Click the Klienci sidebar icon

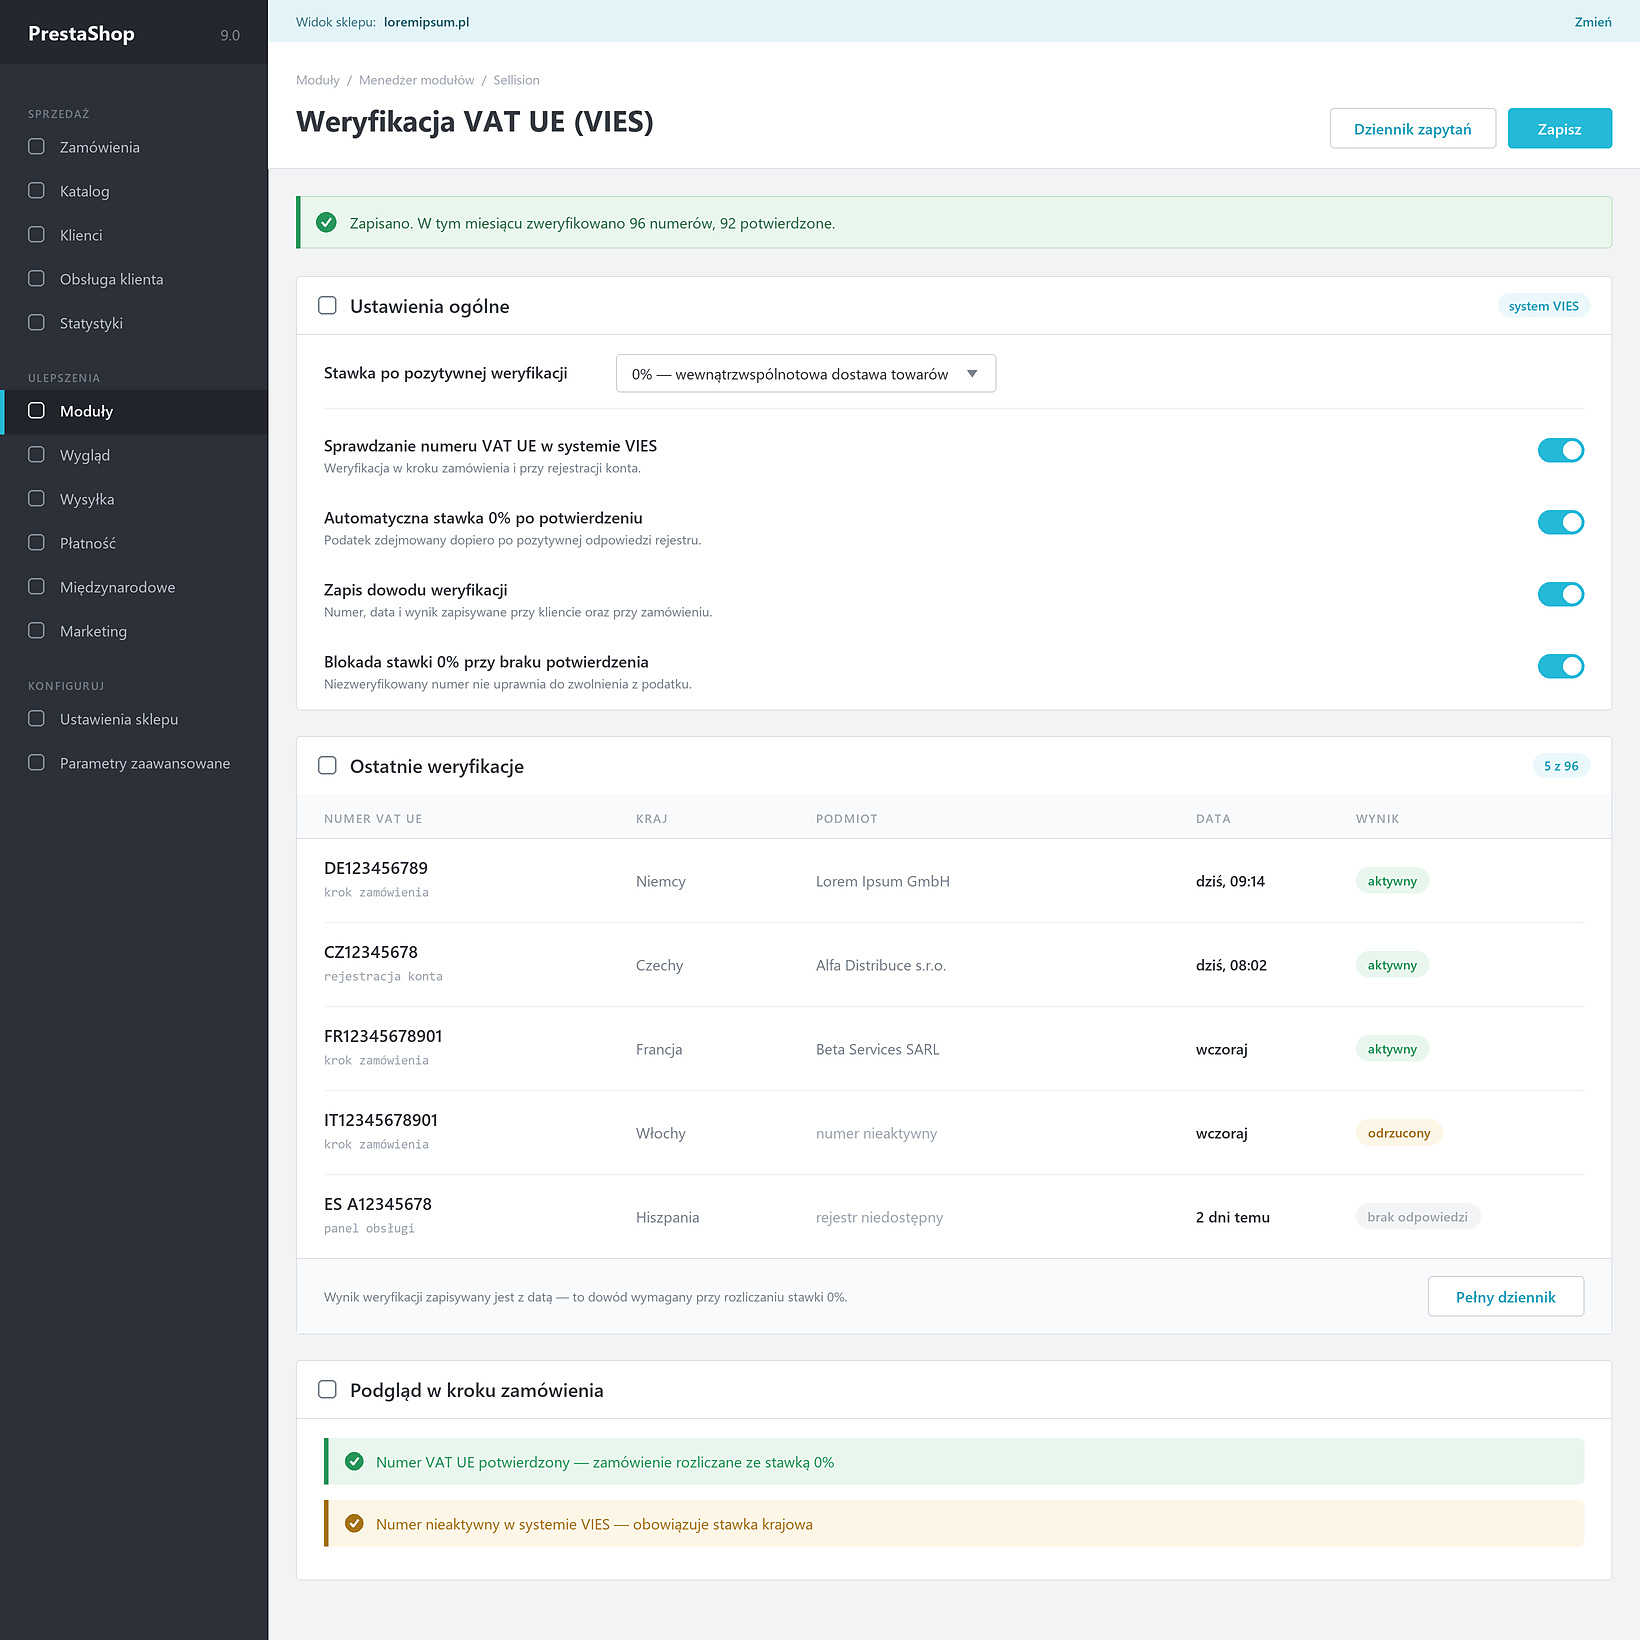36,235
